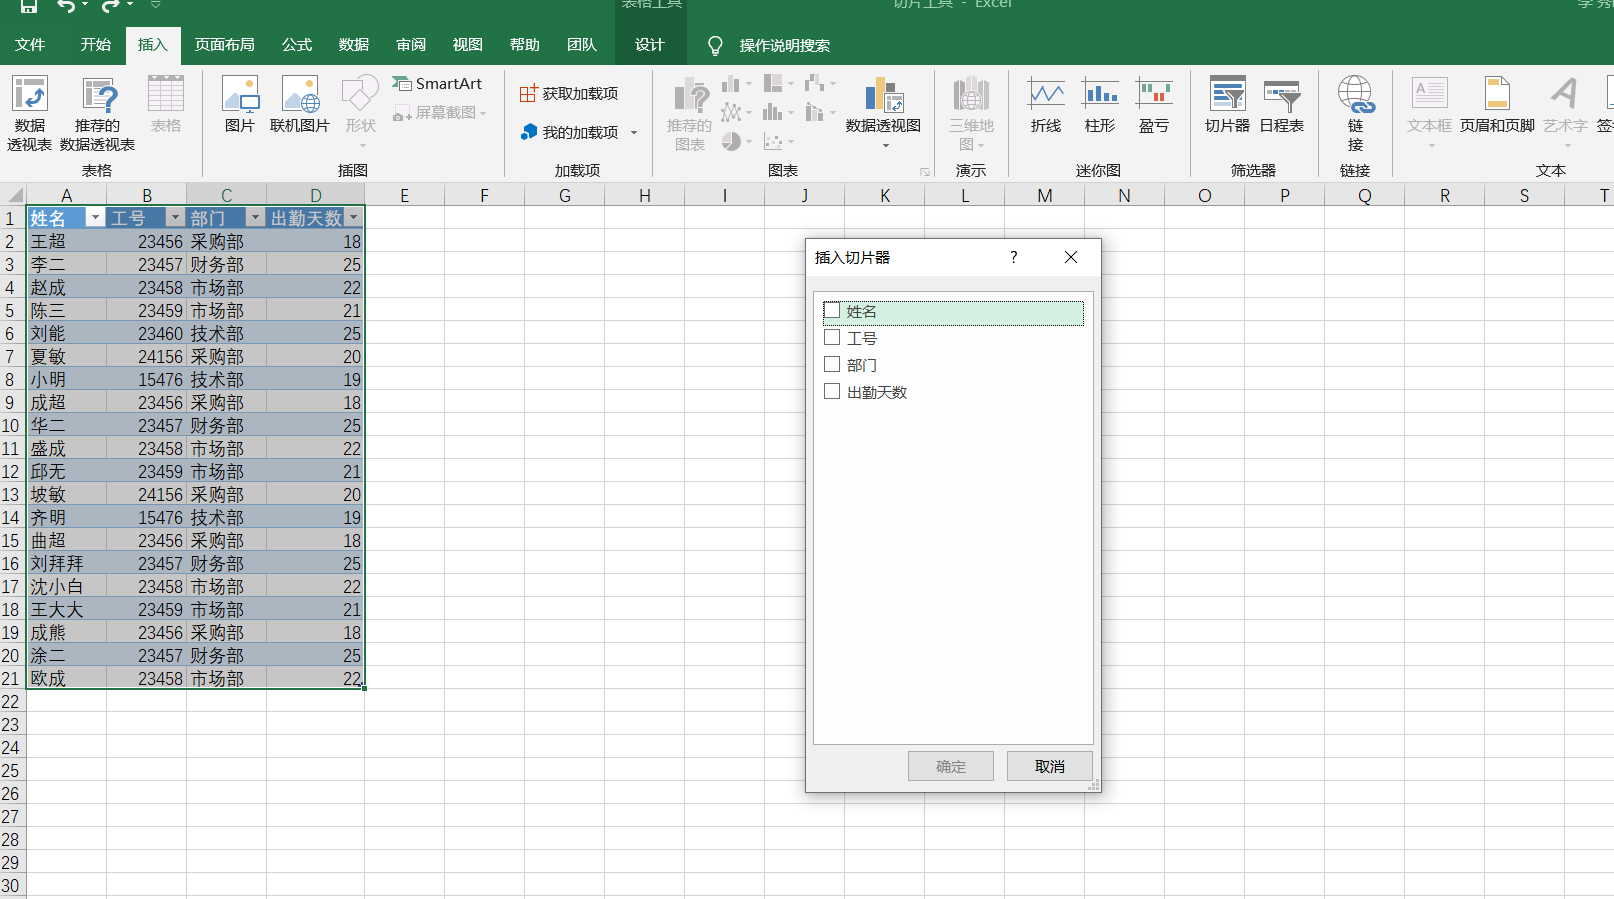
Task: Open the Charts group dialog launcher
Action: 925,172
